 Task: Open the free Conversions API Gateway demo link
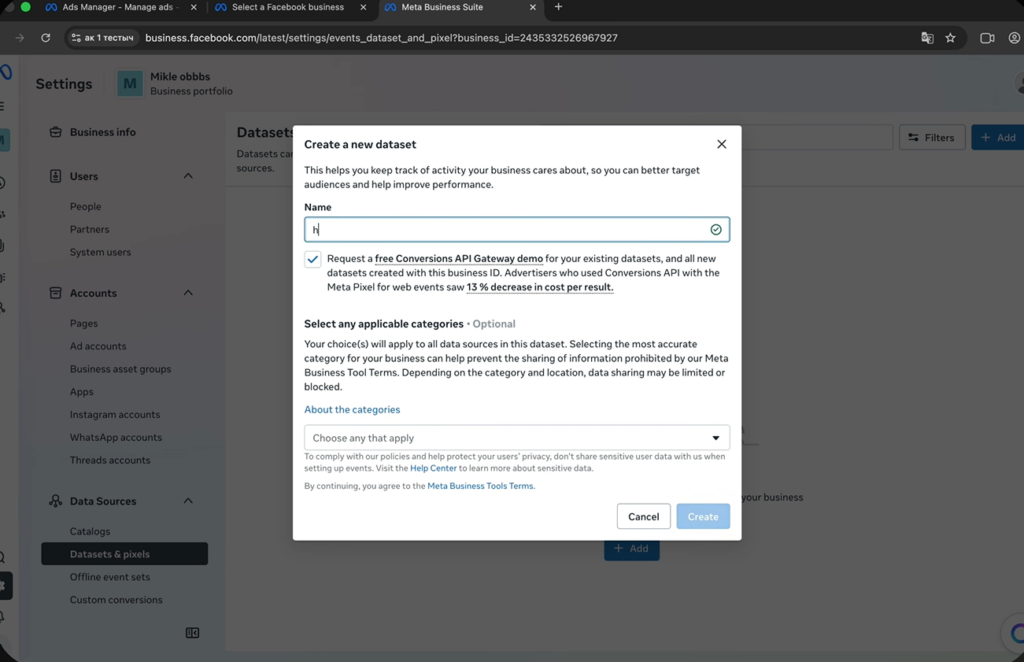click(x=458, y=259)
